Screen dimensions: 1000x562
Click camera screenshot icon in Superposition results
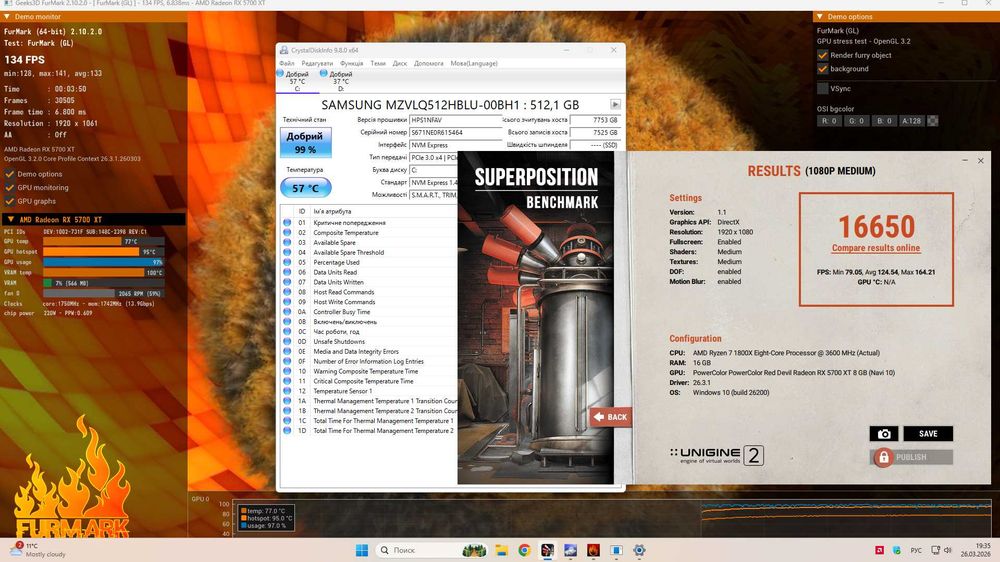coord(883,434)
